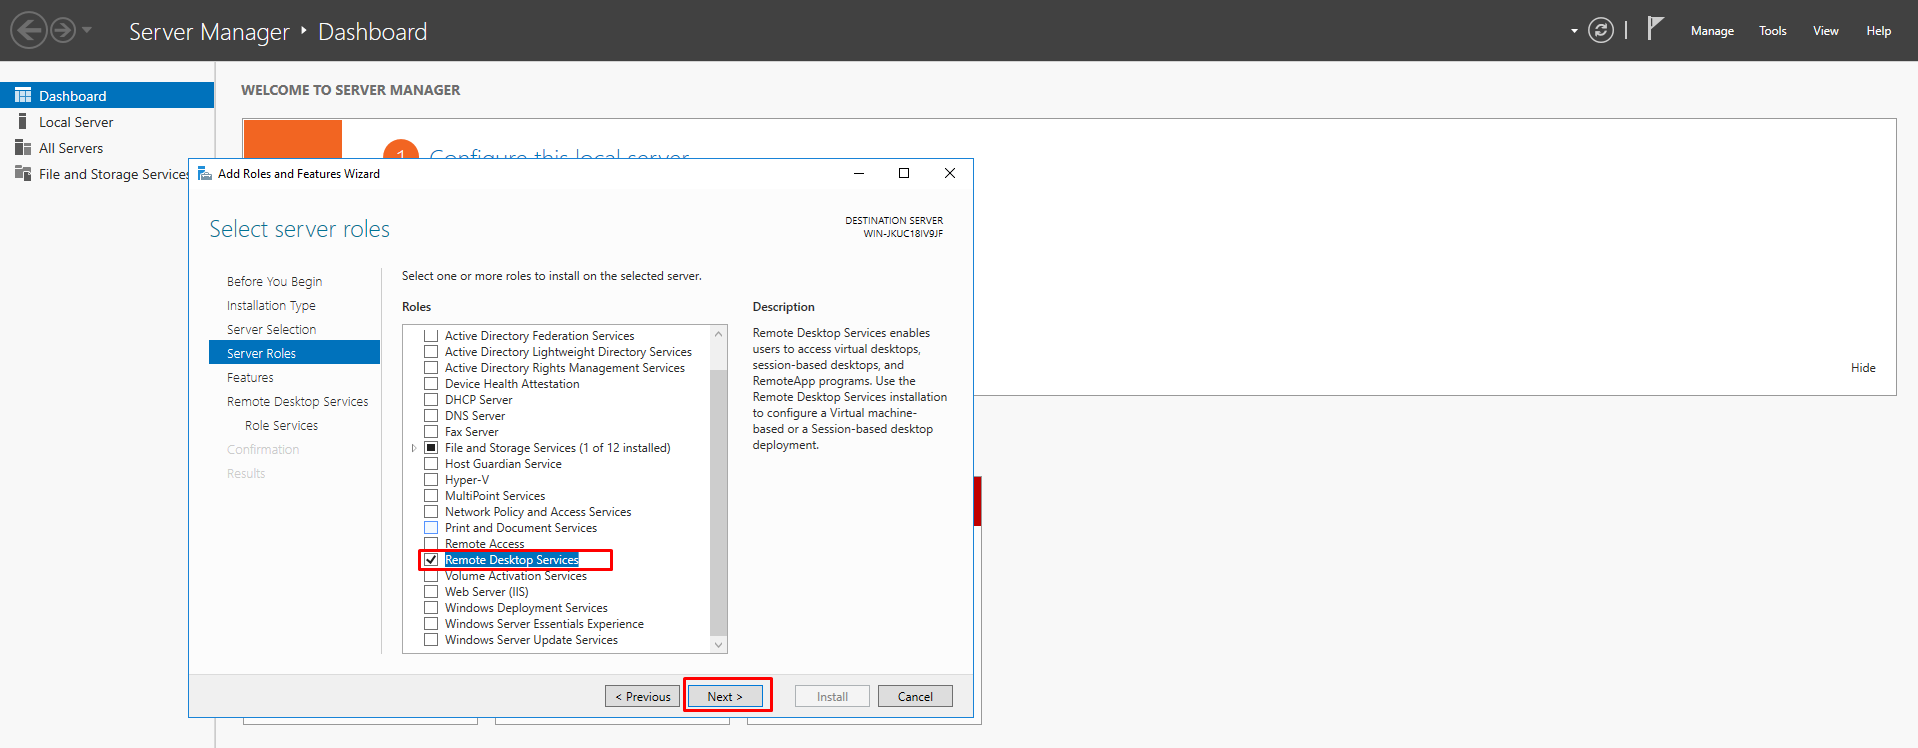The image size is (1918, 748).
Task: Maximize the Add Roles and Features Wizard
Action: coord(904,173)
